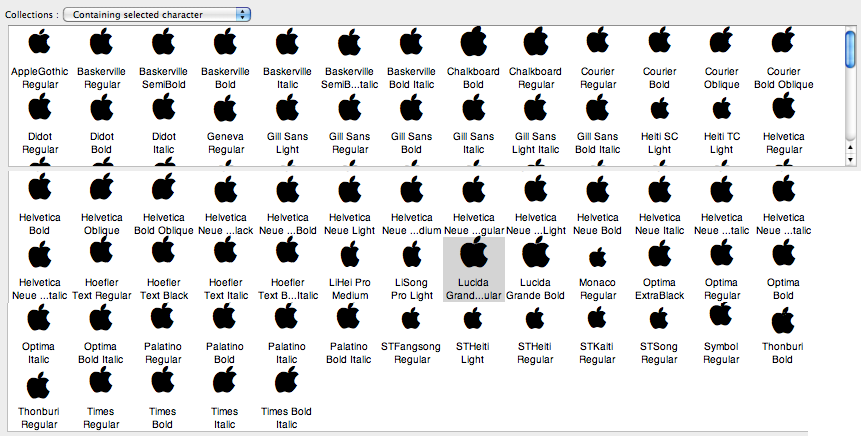This screenshot has height=436, width=861.
Task: Select the Palatino Bold Italic glyph
Action: coord(349,317)
